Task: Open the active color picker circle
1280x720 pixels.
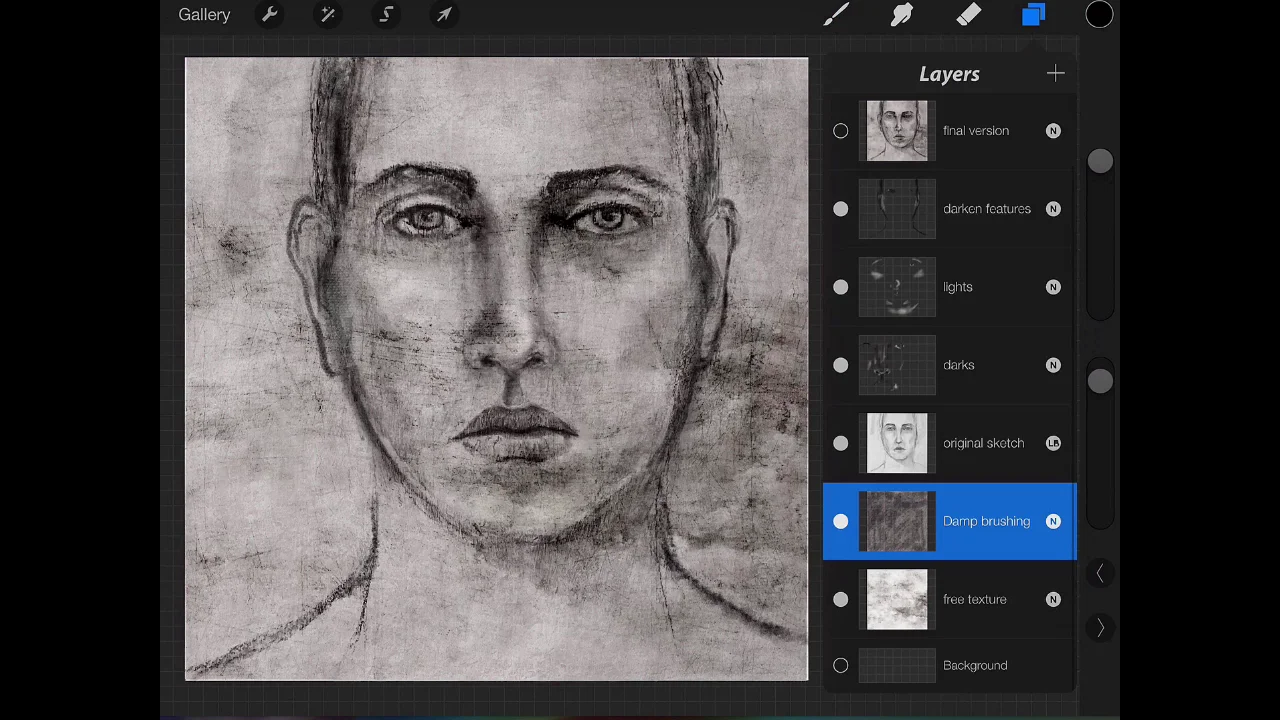Action: [1099, 15]
